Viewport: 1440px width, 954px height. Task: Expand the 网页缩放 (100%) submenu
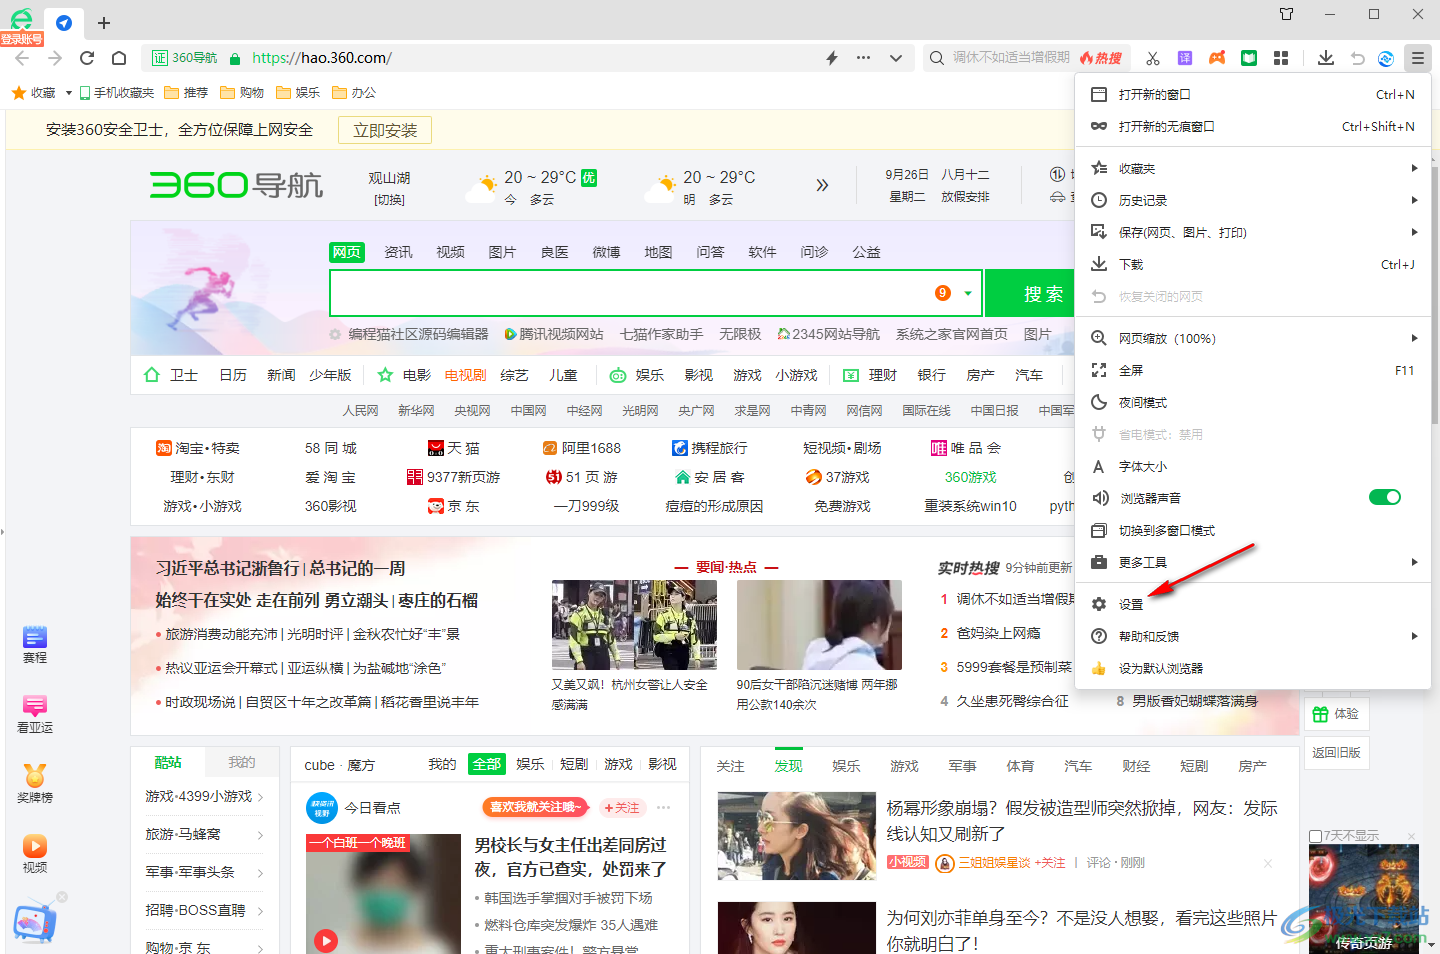[1253, 338]
